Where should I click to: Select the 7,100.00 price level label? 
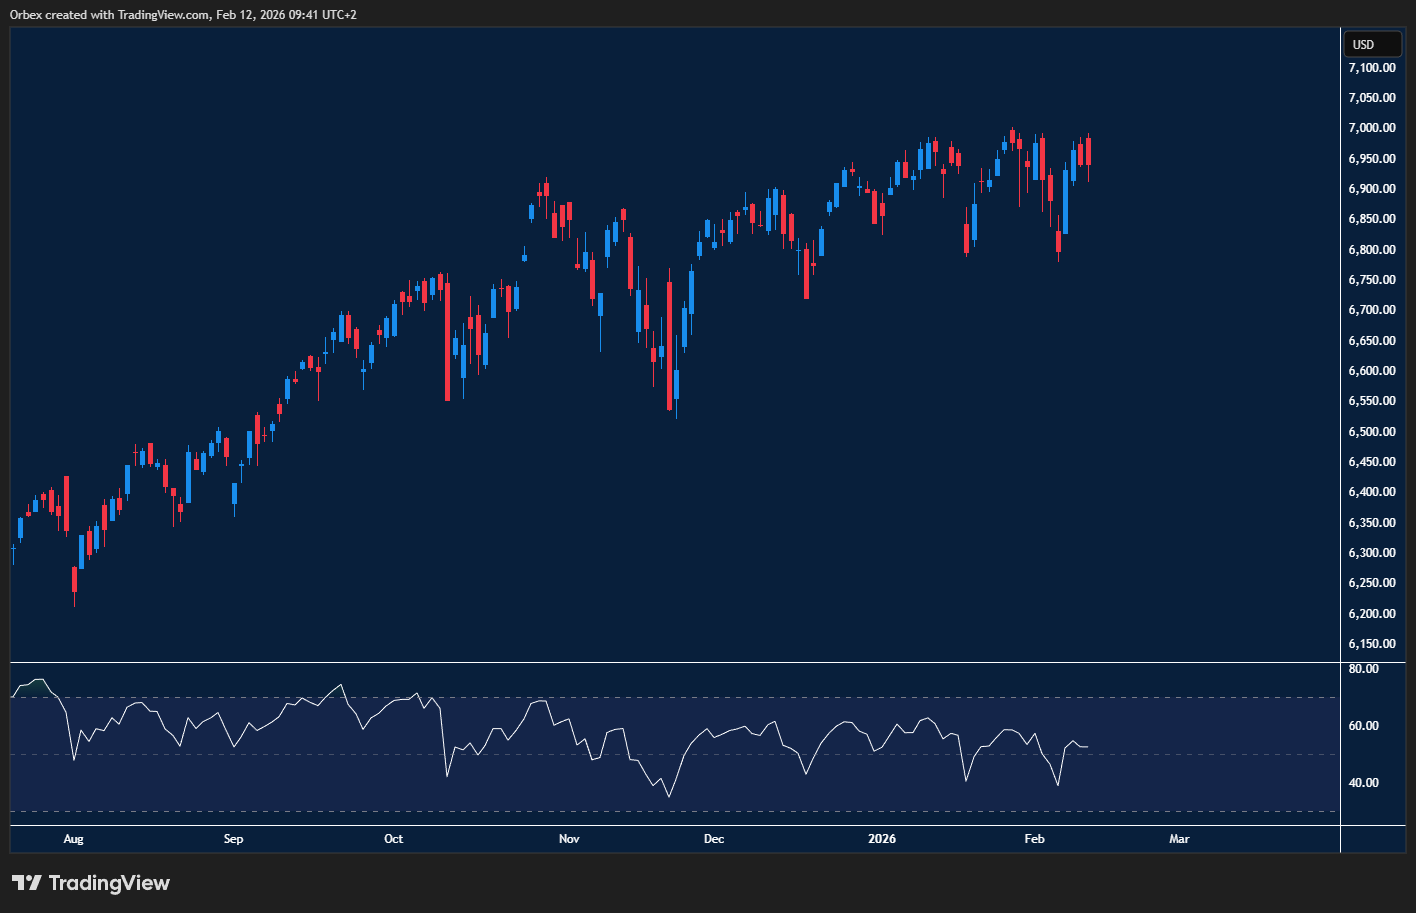(x=1371, y=68)
